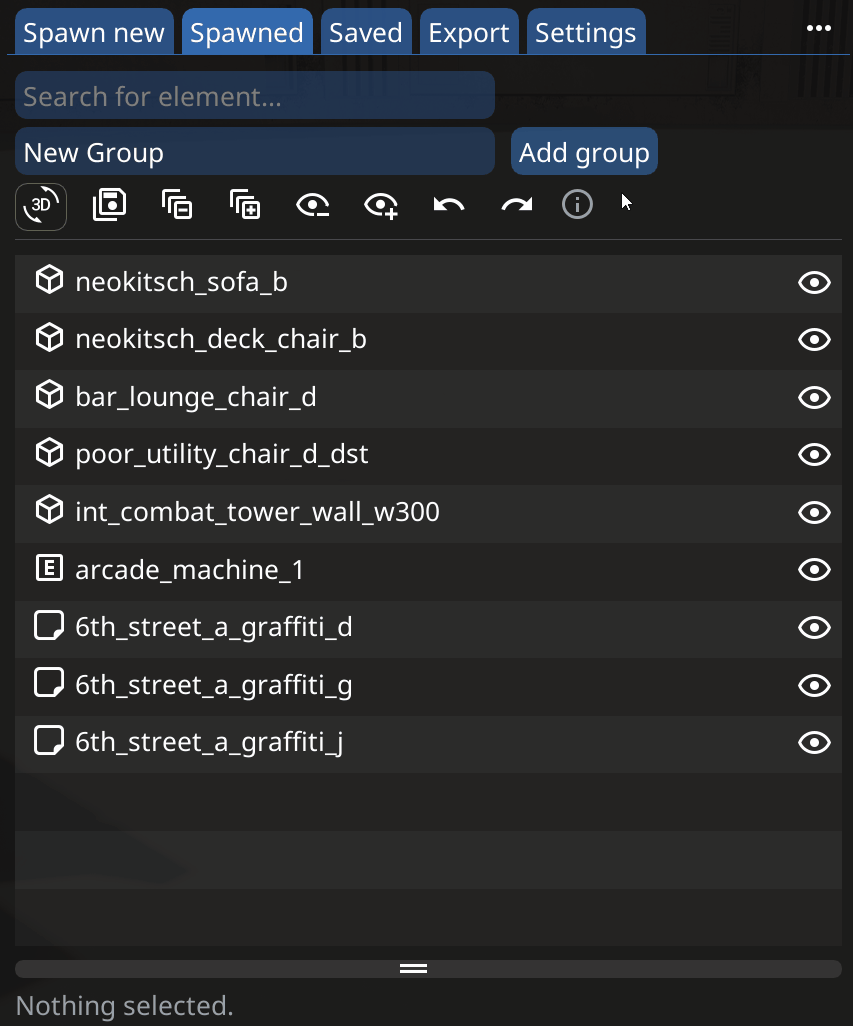The height and width of the screenshot is (1026, 853).
Task: Open the Export tab
Action: click(469, 33)
